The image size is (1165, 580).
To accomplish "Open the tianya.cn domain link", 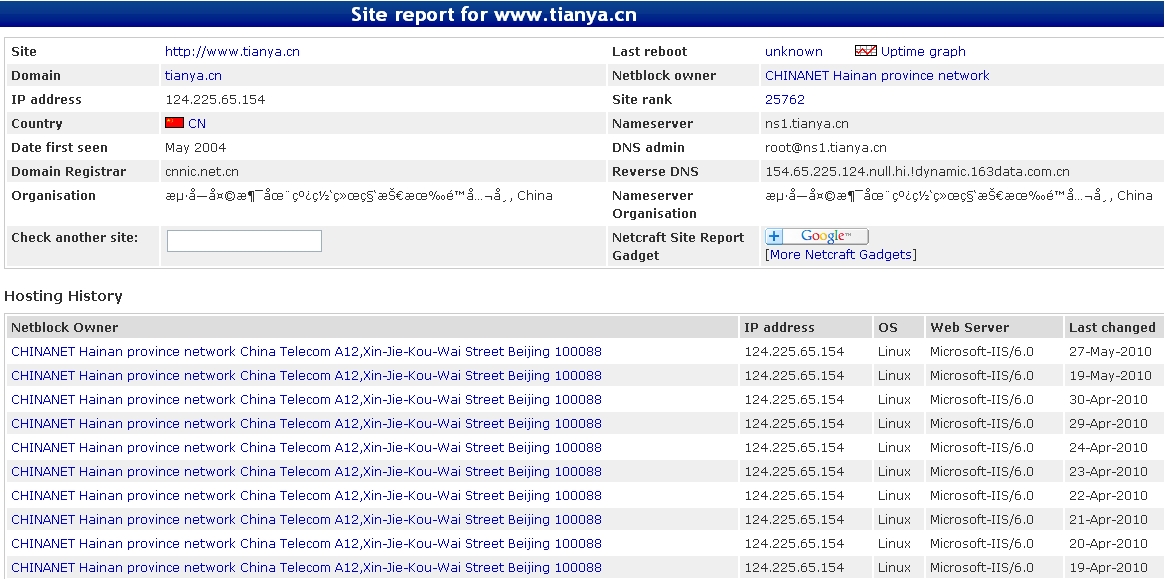I will click(x=193, y=76).
